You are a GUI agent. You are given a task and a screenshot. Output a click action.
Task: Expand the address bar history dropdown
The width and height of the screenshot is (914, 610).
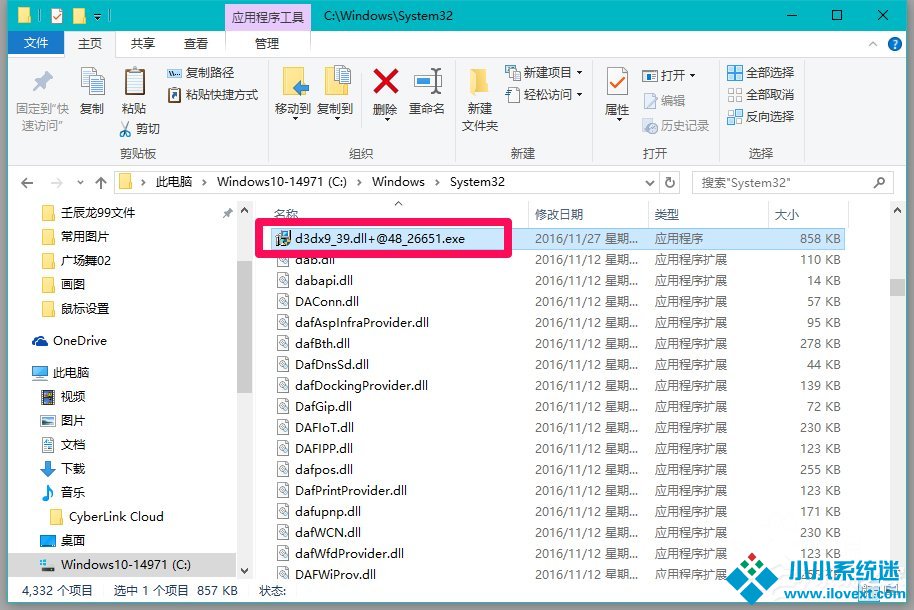coord(650,183)
